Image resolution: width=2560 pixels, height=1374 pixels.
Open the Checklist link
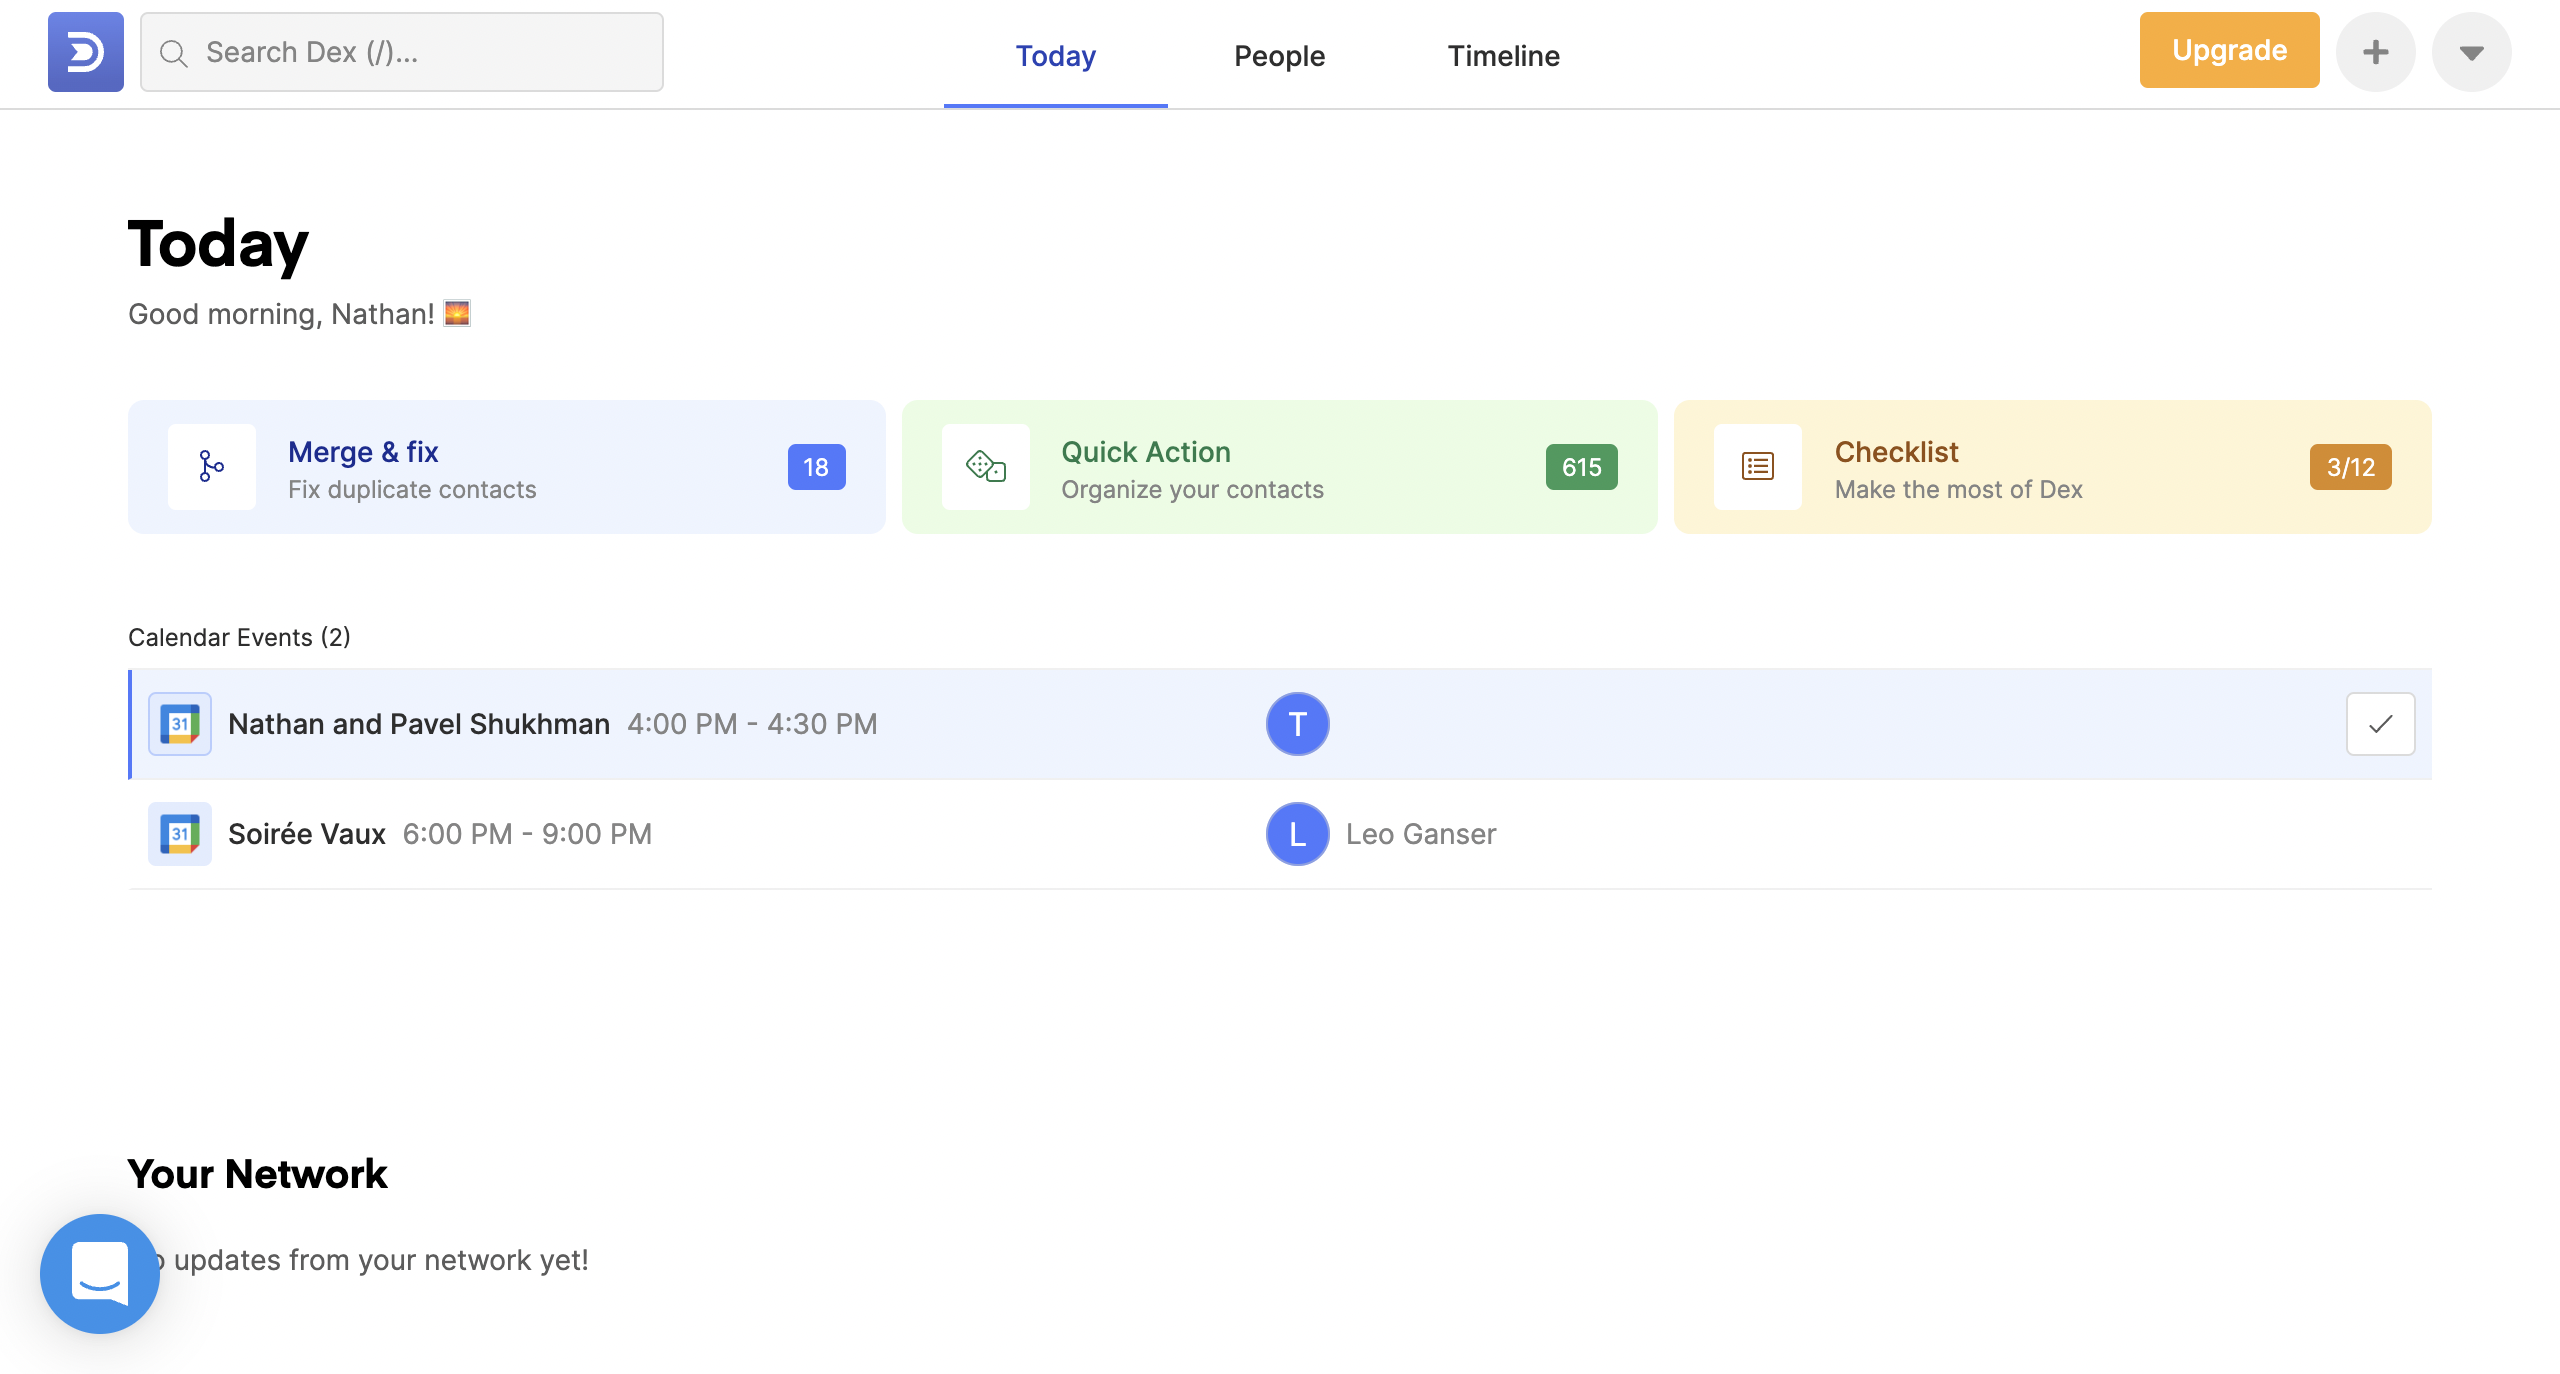coord(1896,452)
